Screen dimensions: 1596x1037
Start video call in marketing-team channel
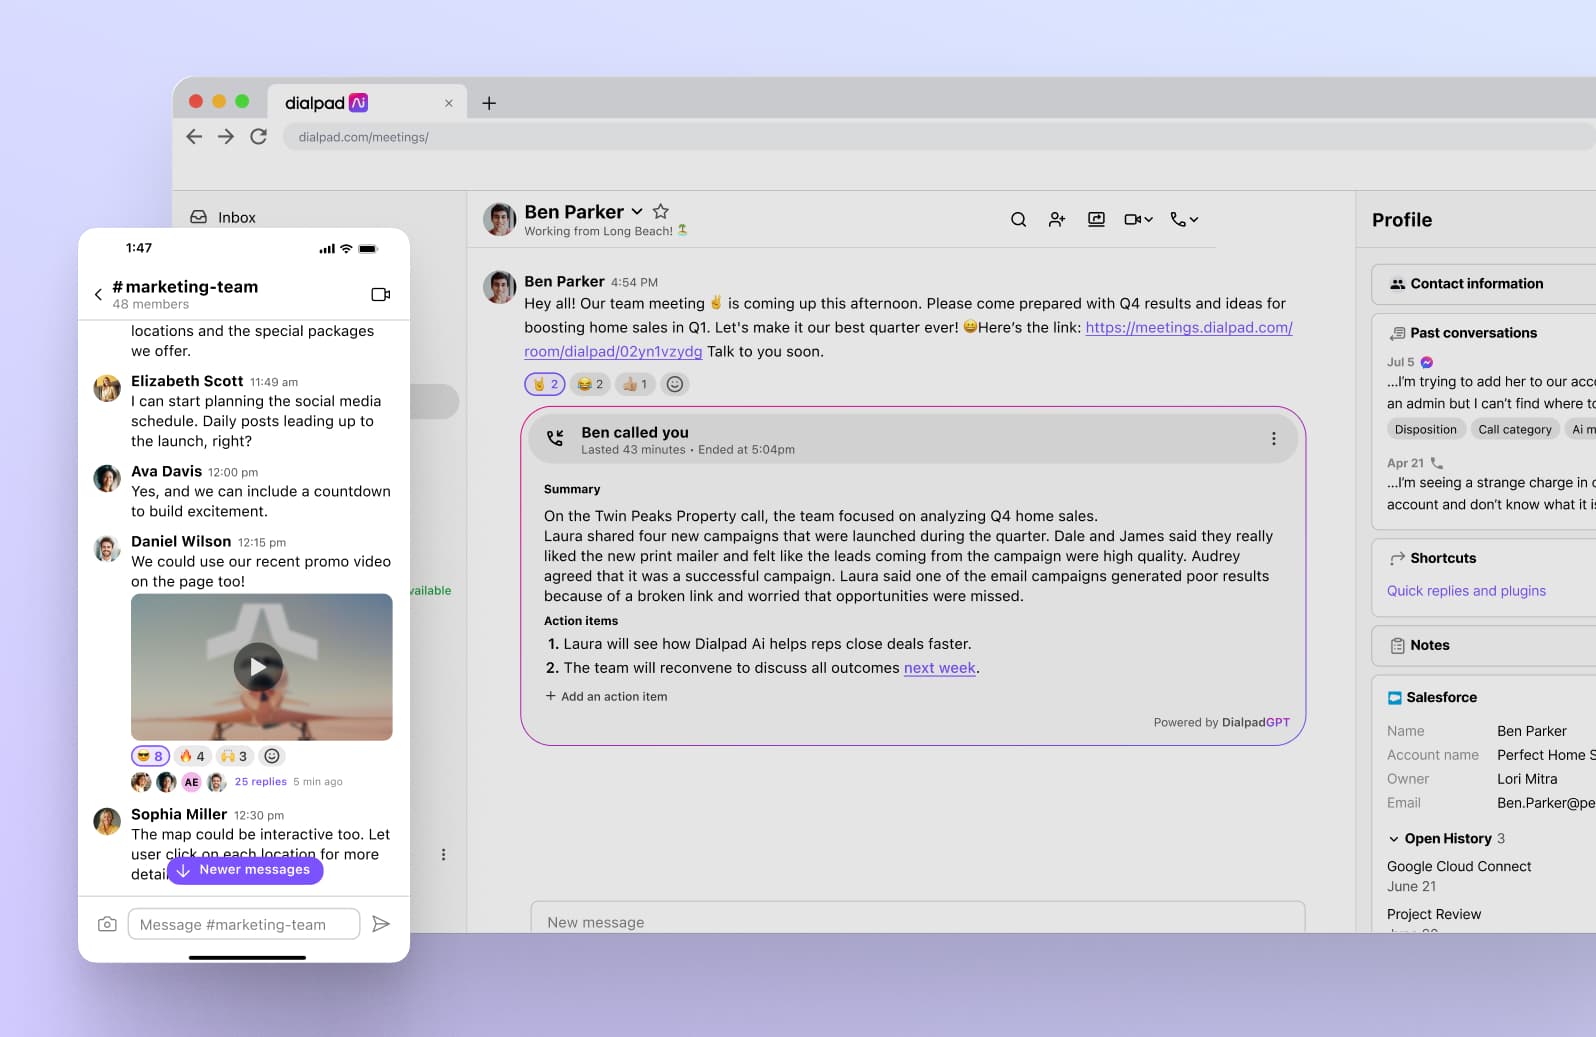click(x=380, y=295)
